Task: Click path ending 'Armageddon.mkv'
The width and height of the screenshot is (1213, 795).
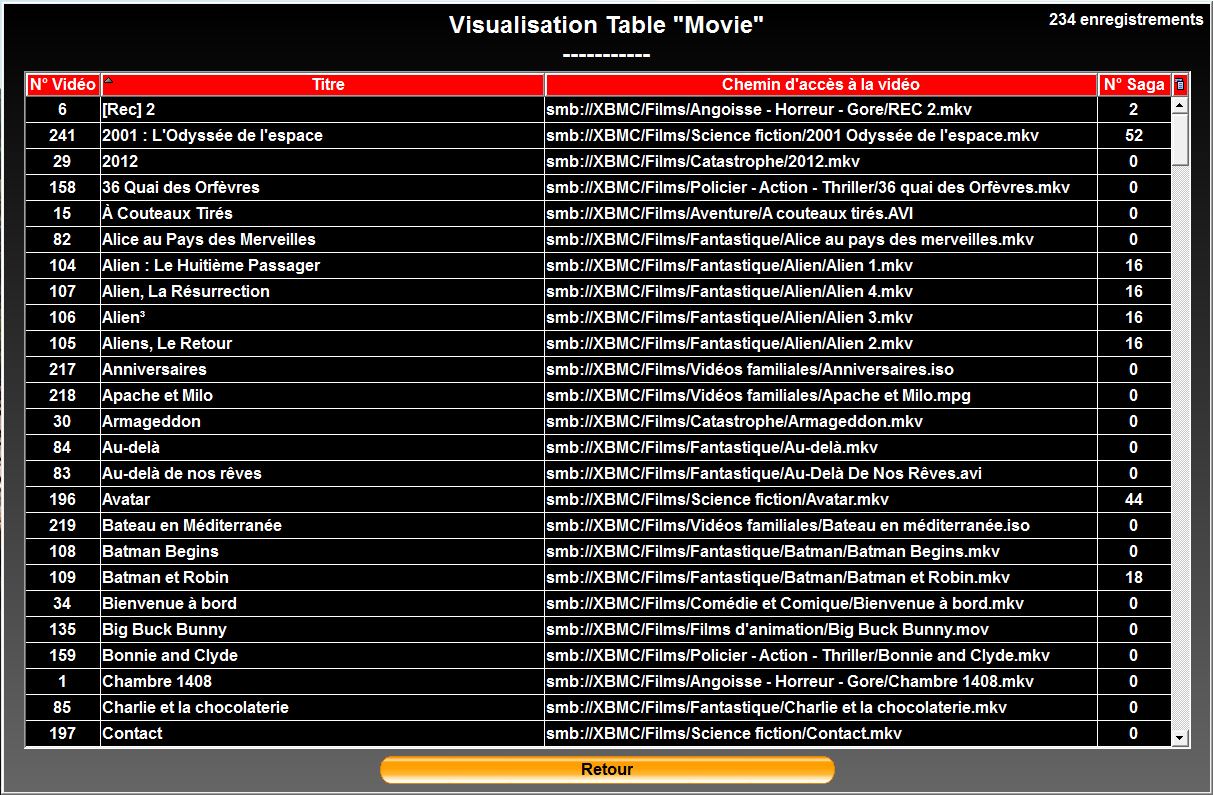Action: click(734, 421)
